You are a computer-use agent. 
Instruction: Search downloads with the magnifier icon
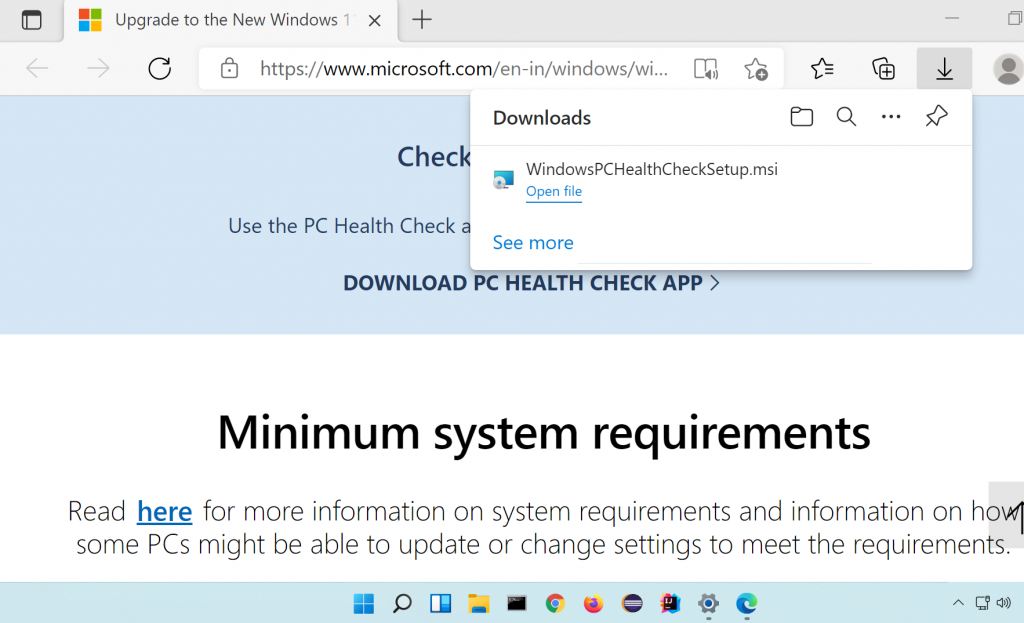pyautogui.click(x=846, y=116)
